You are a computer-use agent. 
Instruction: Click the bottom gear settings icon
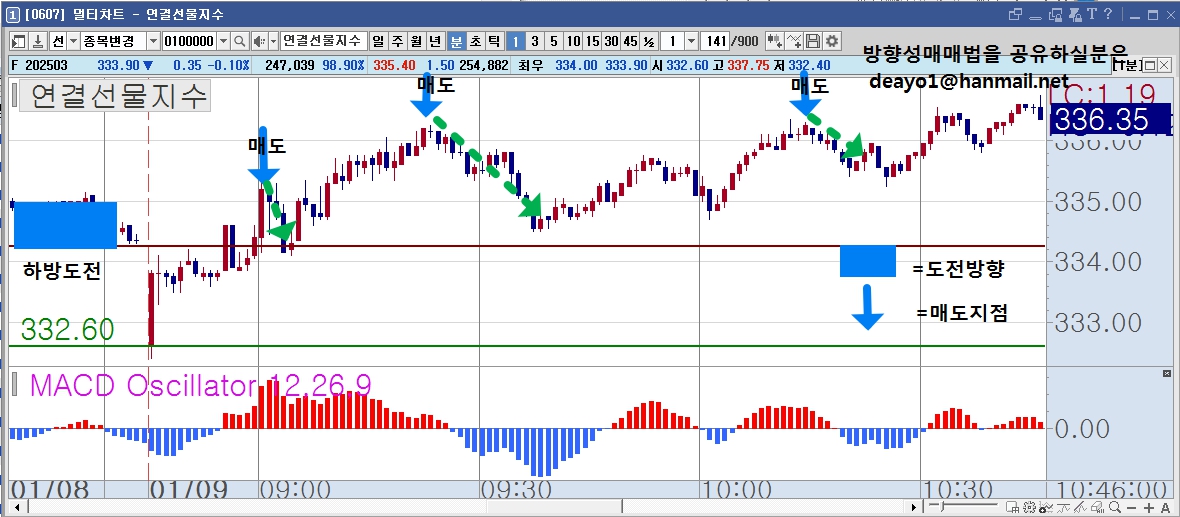pos(1029,507)
